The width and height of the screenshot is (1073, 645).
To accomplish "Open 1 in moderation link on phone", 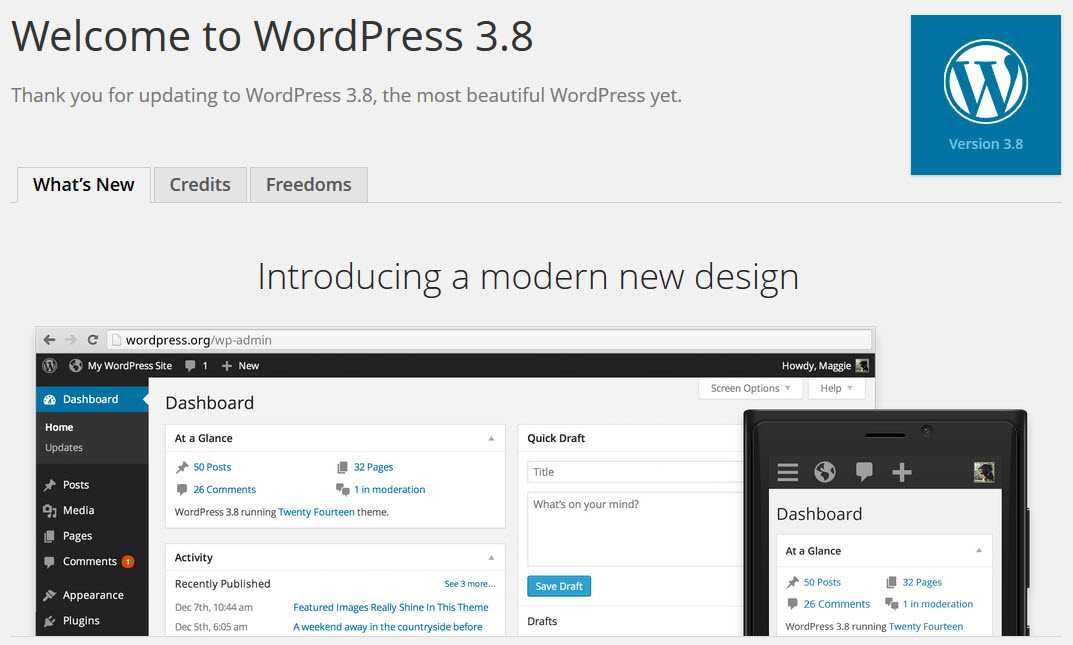I will [x=938, y=604].
